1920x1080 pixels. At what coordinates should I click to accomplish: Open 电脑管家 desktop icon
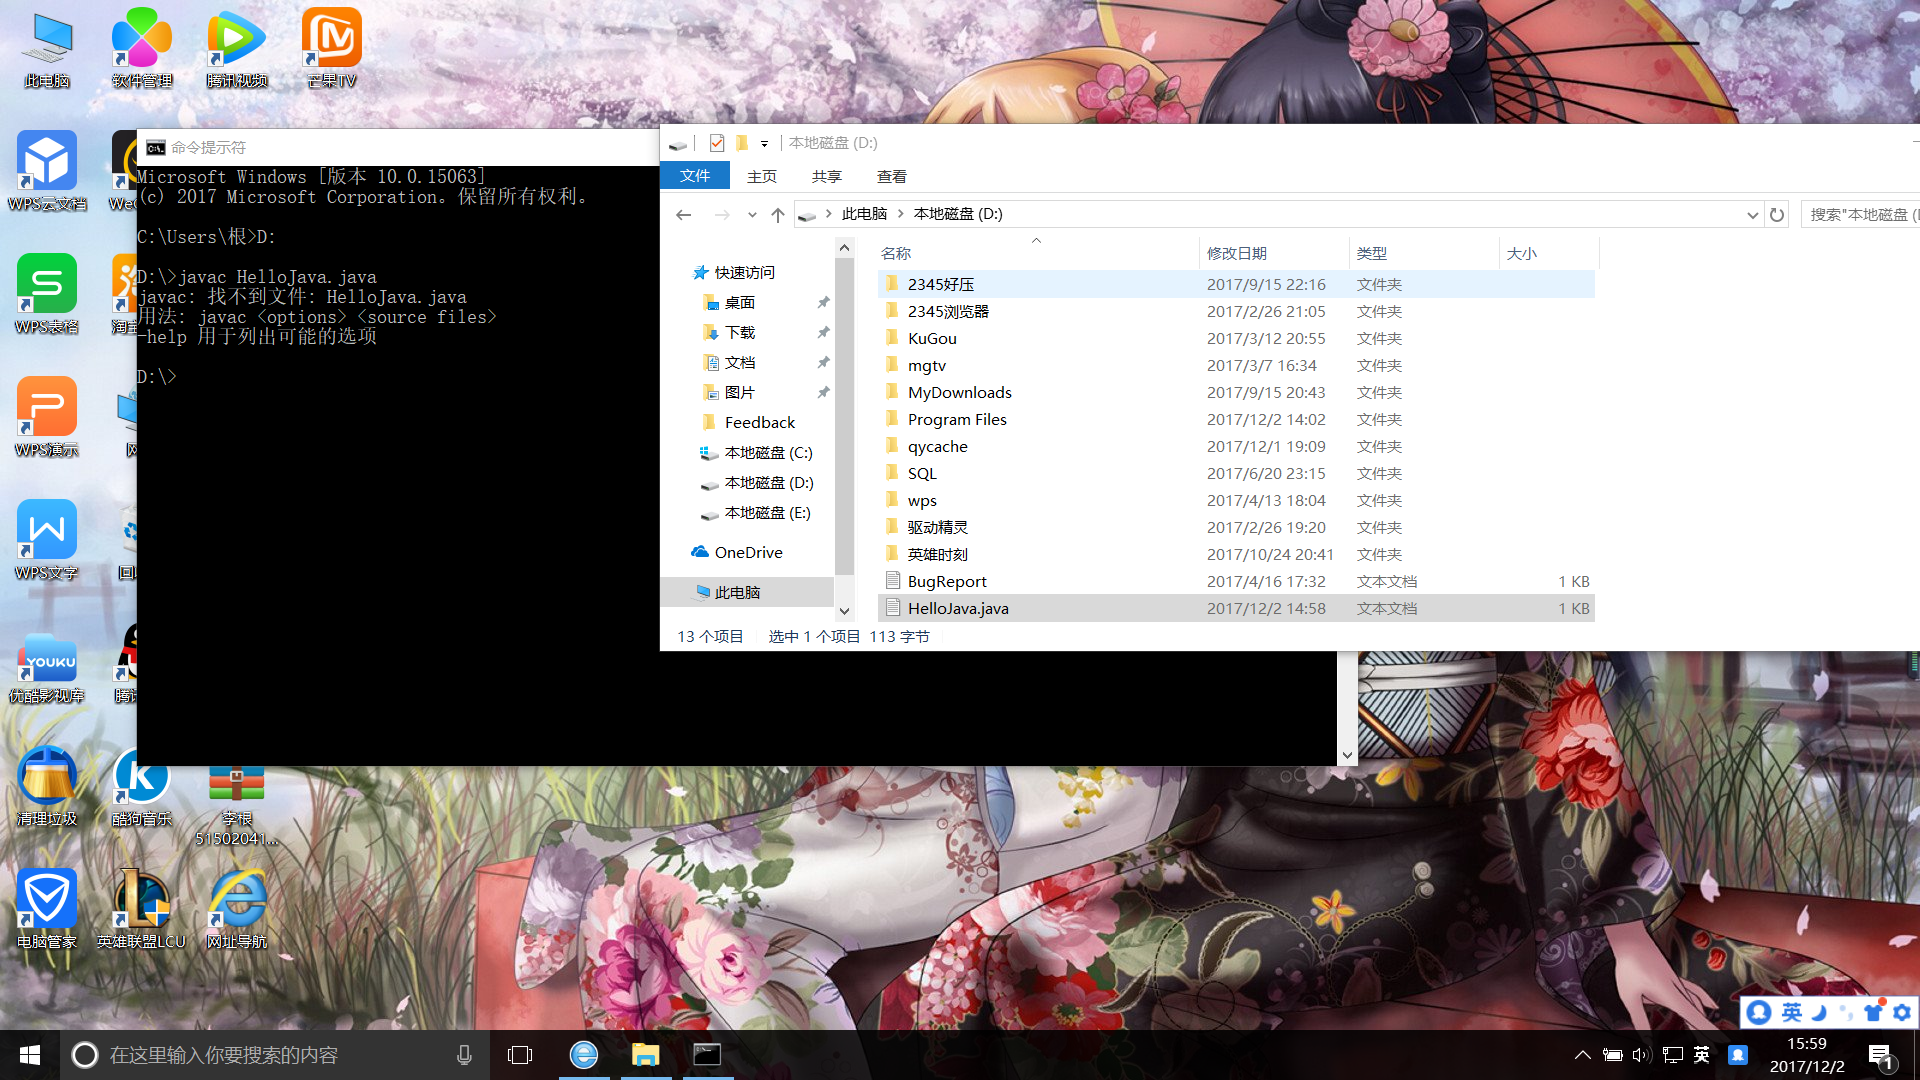click(47, 909)
